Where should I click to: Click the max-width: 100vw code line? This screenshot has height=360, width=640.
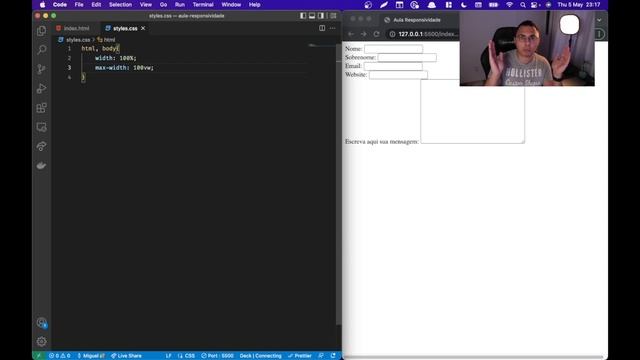click(124, 68)
